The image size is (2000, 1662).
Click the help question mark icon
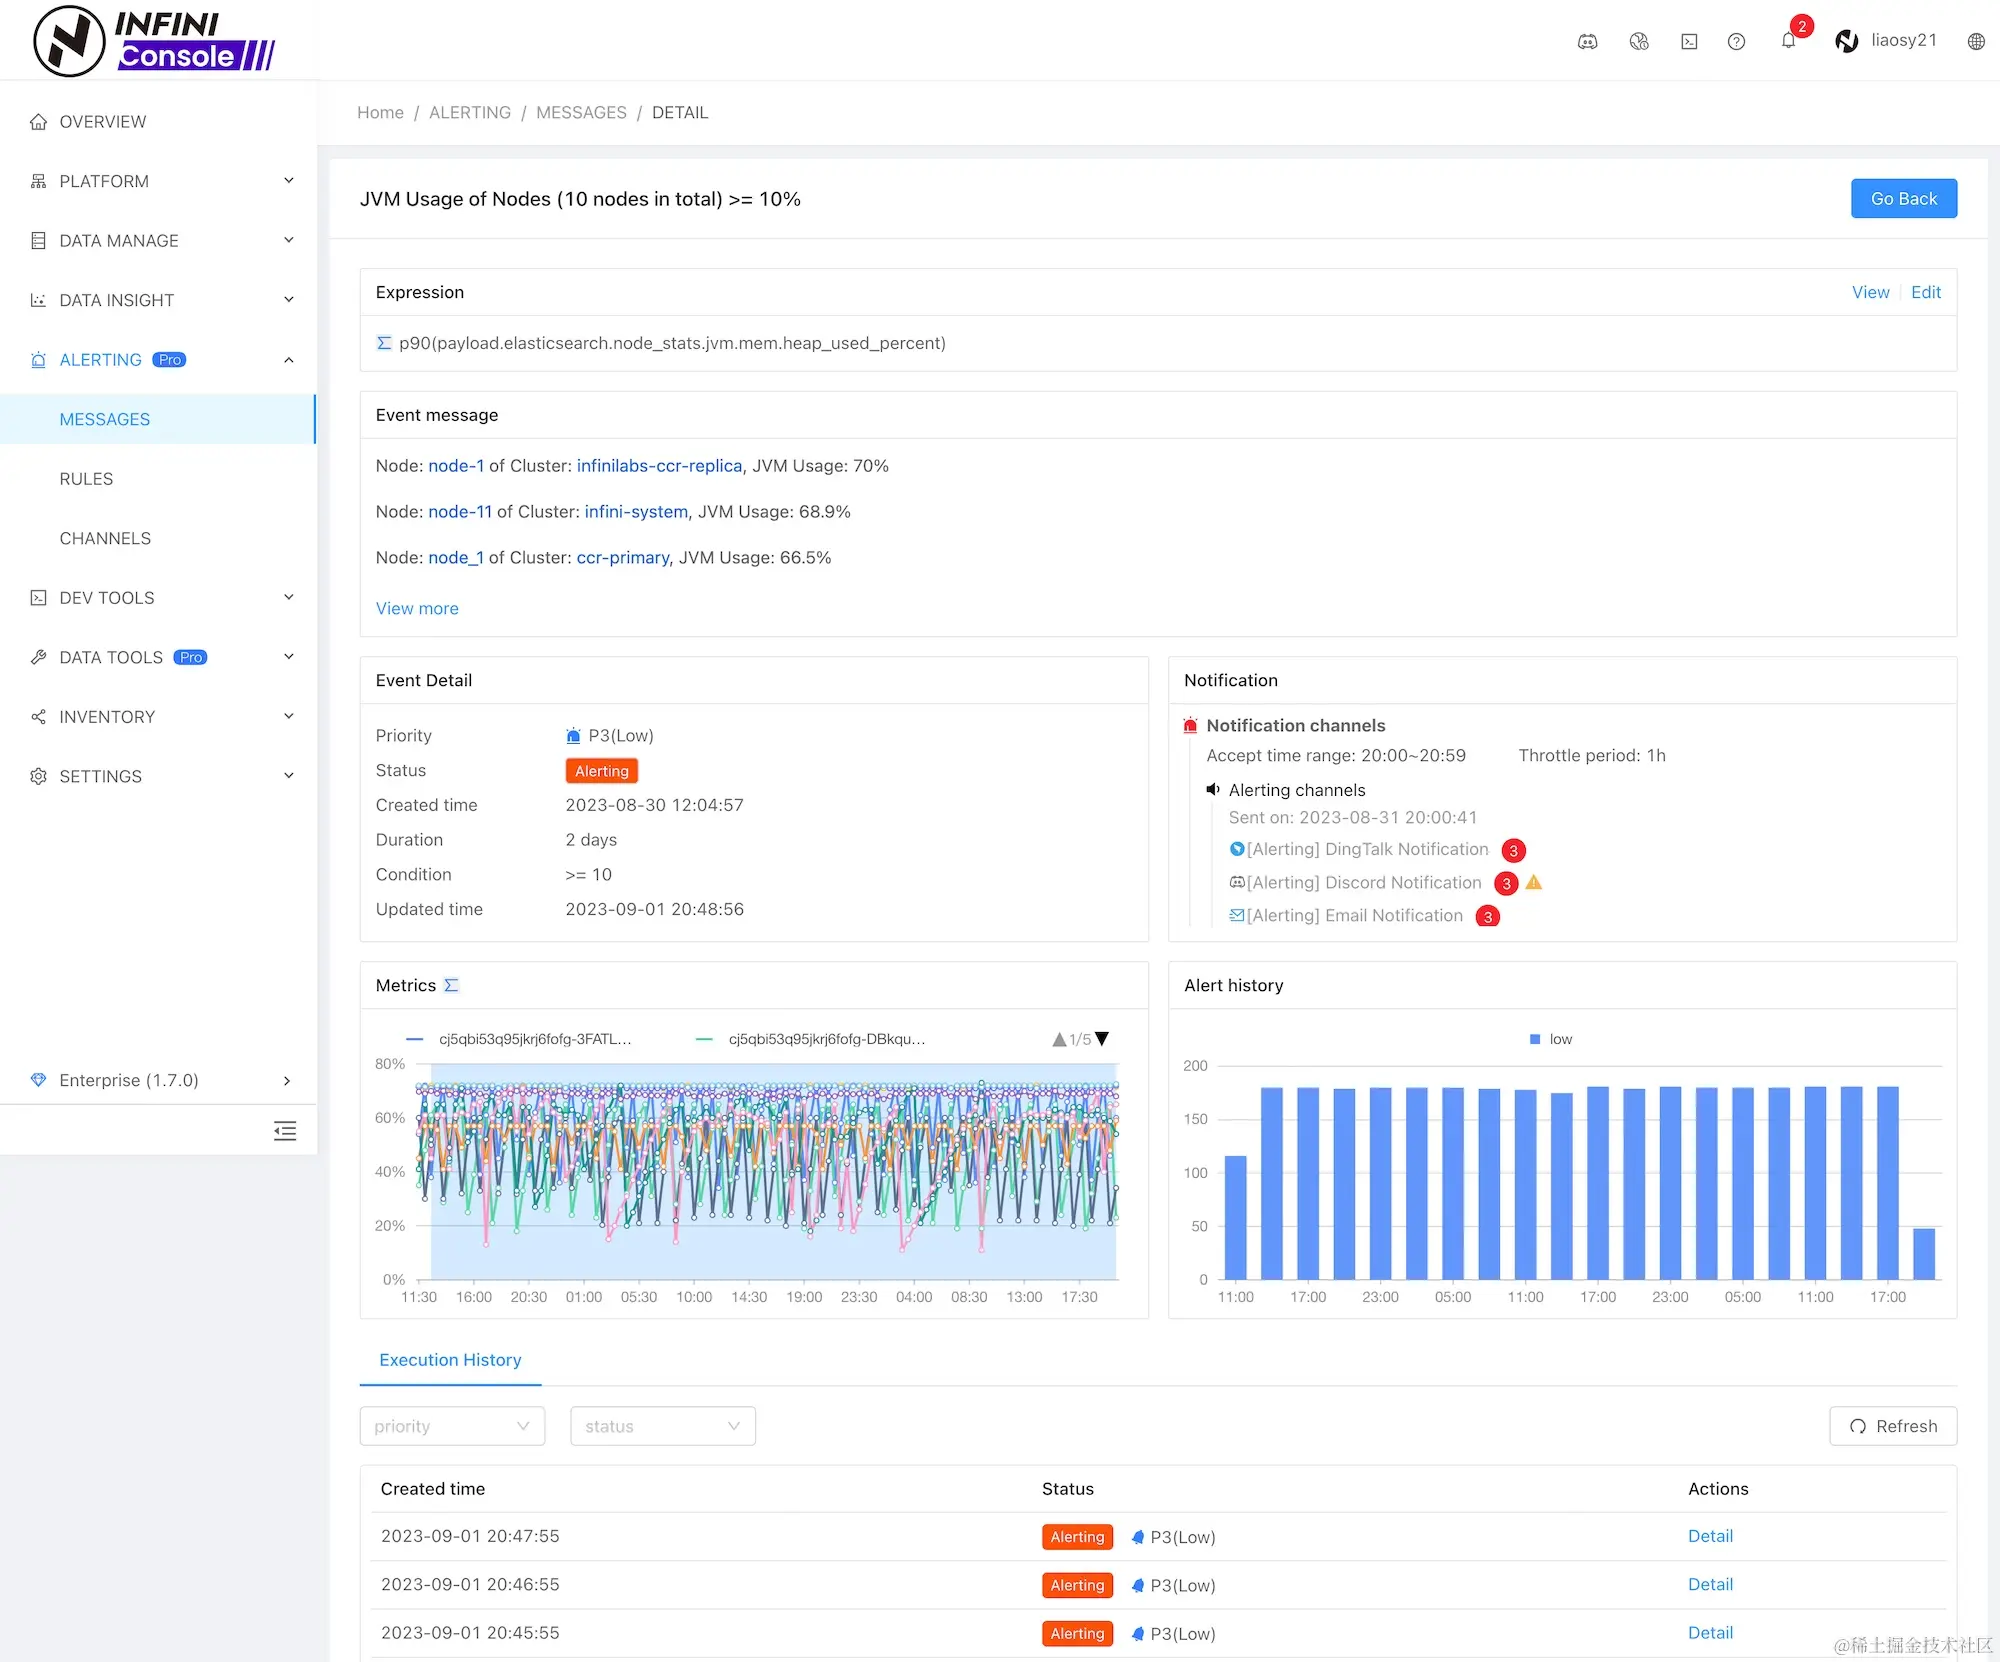pos(1736,41)
